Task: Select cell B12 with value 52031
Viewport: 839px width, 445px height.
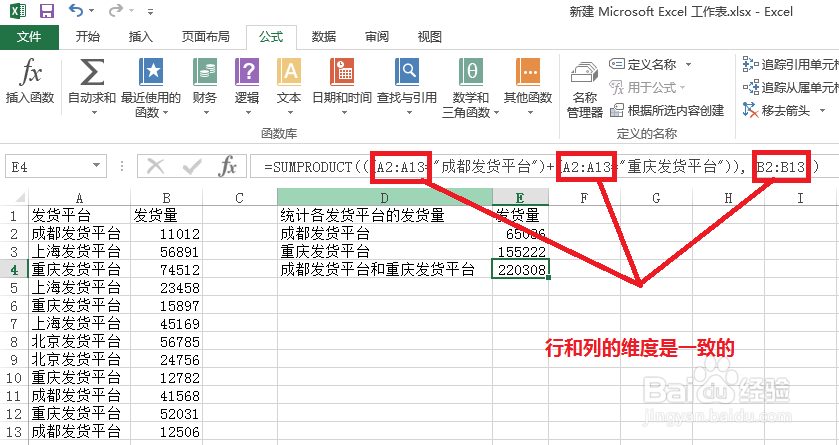Action: [166, 413]
